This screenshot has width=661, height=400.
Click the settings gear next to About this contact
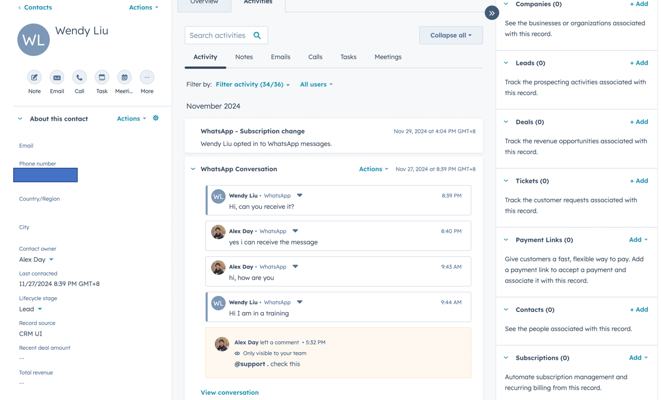(156, 118)
